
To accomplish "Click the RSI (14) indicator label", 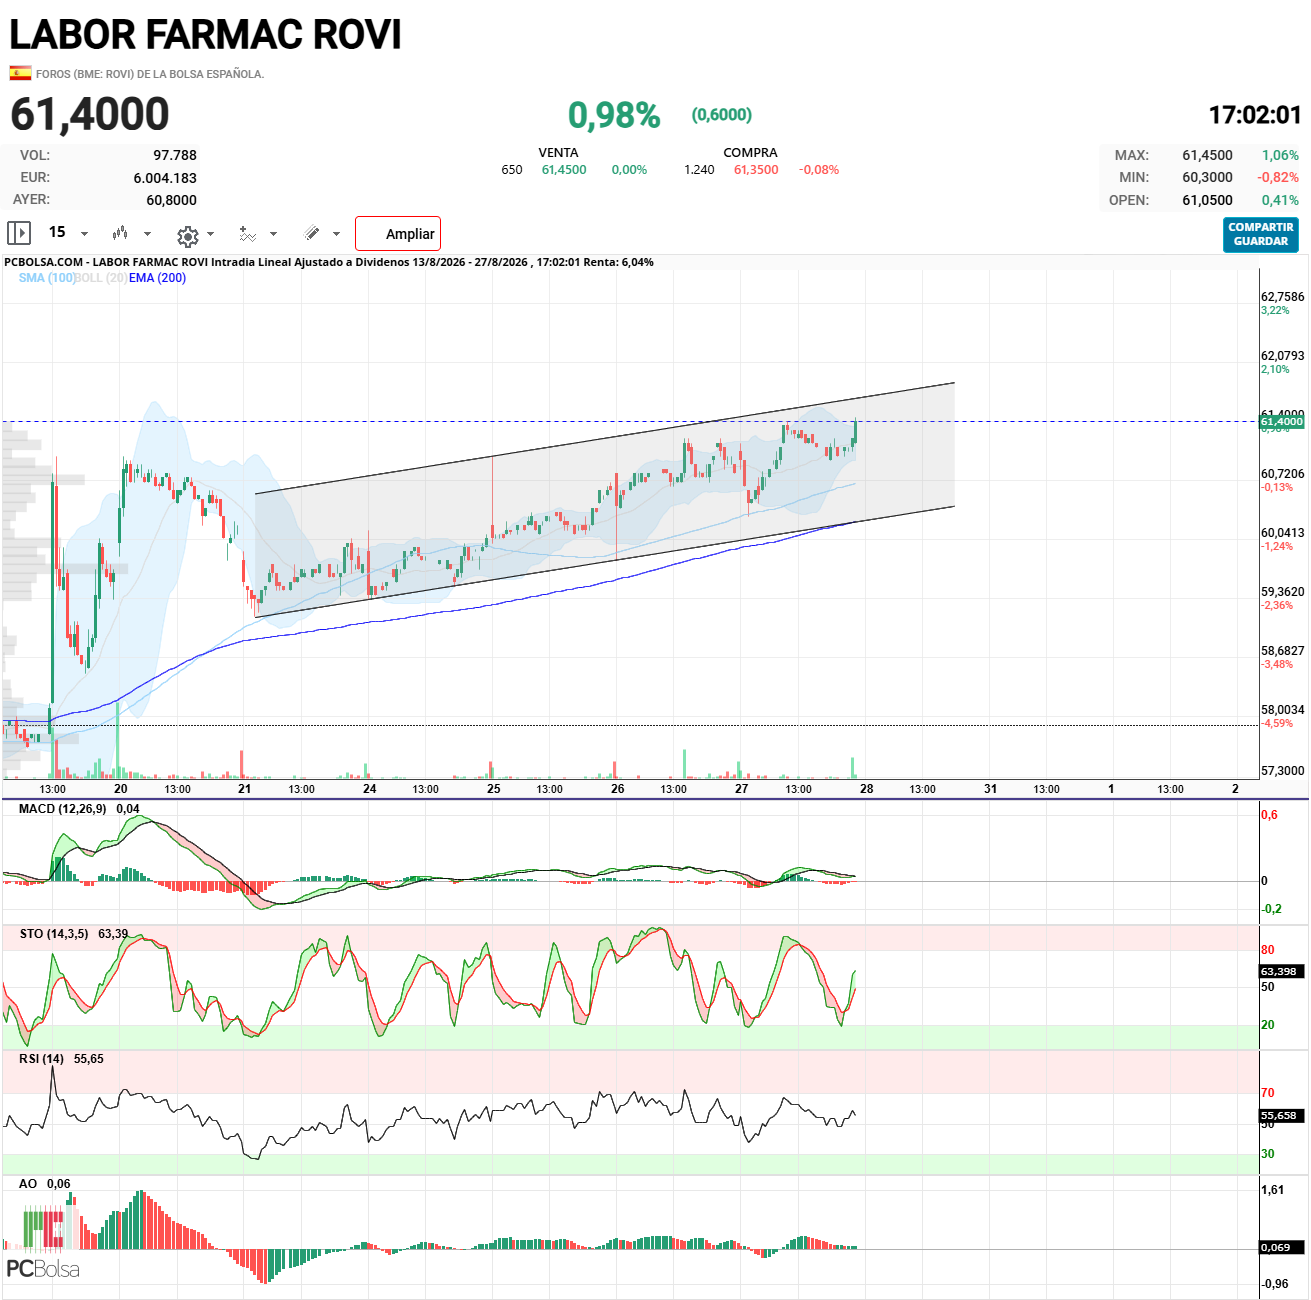I will pyautogui.click(x=41, y=1059).
